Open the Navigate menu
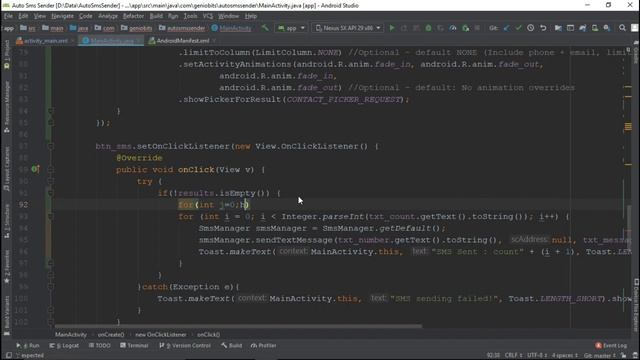640x360 pixels. (62, 16)
